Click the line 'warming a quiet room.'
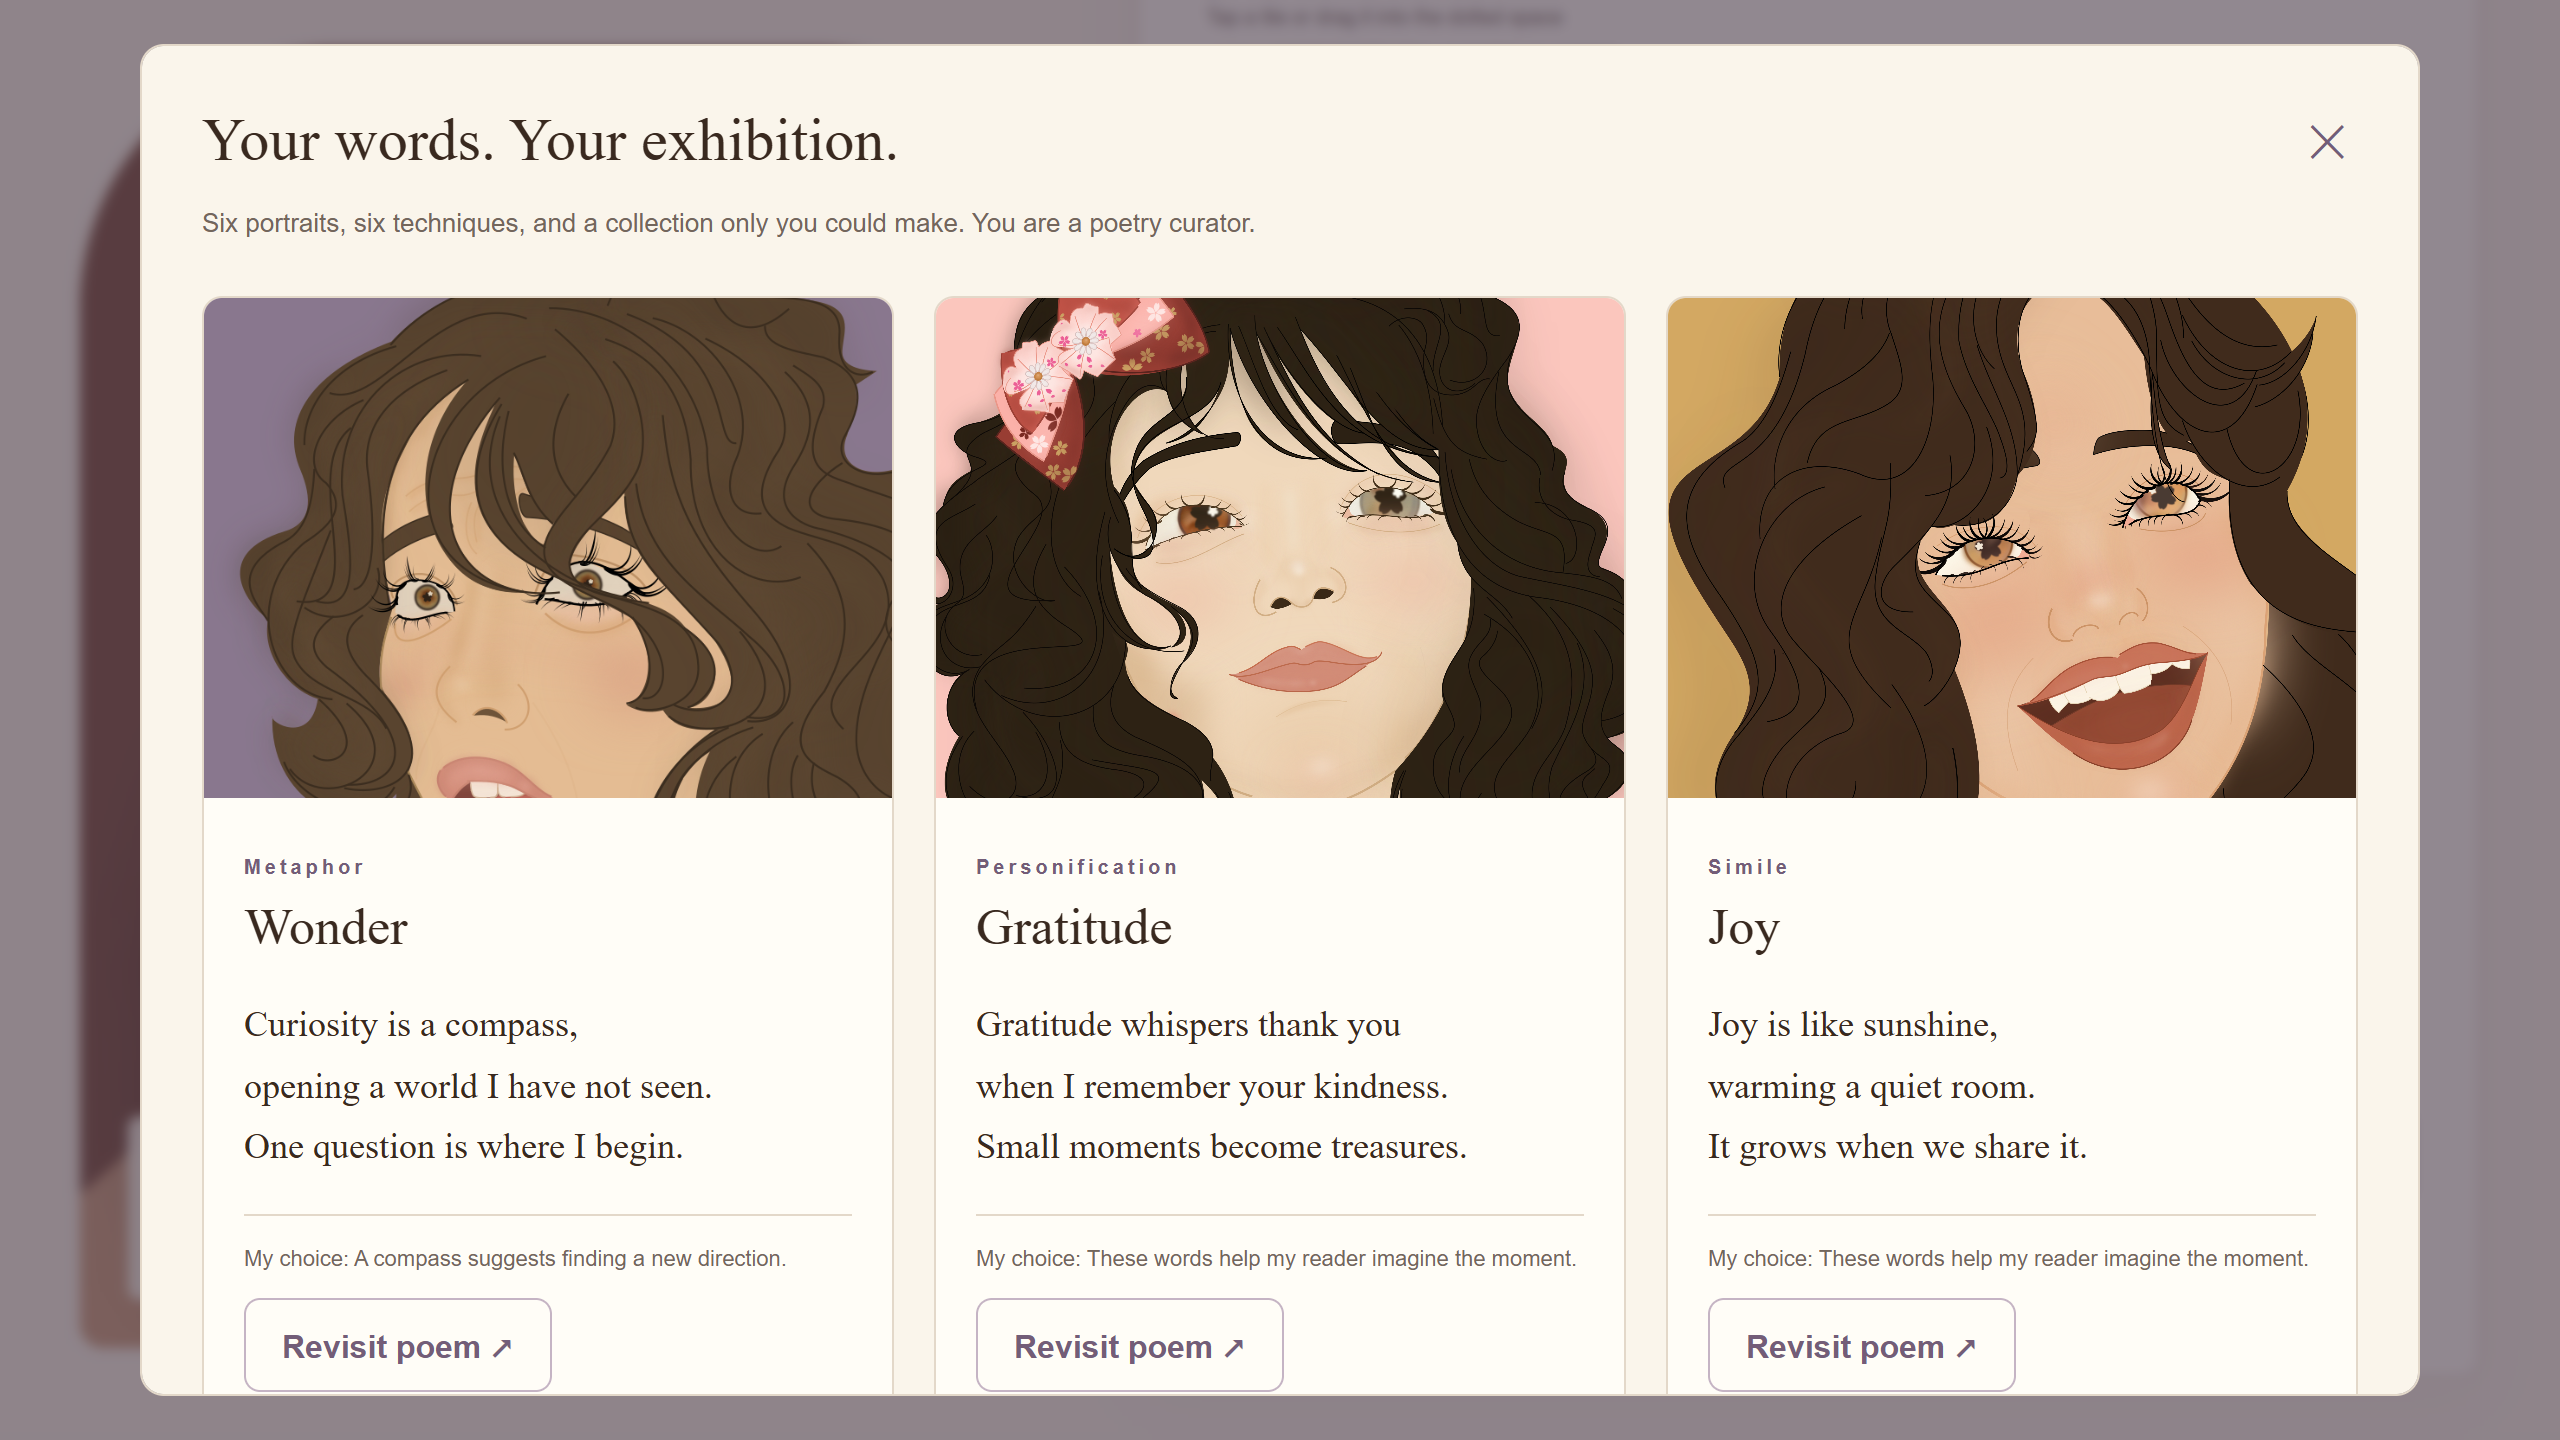This screenshot has width=2560, height=1440. point(1872,1087)
